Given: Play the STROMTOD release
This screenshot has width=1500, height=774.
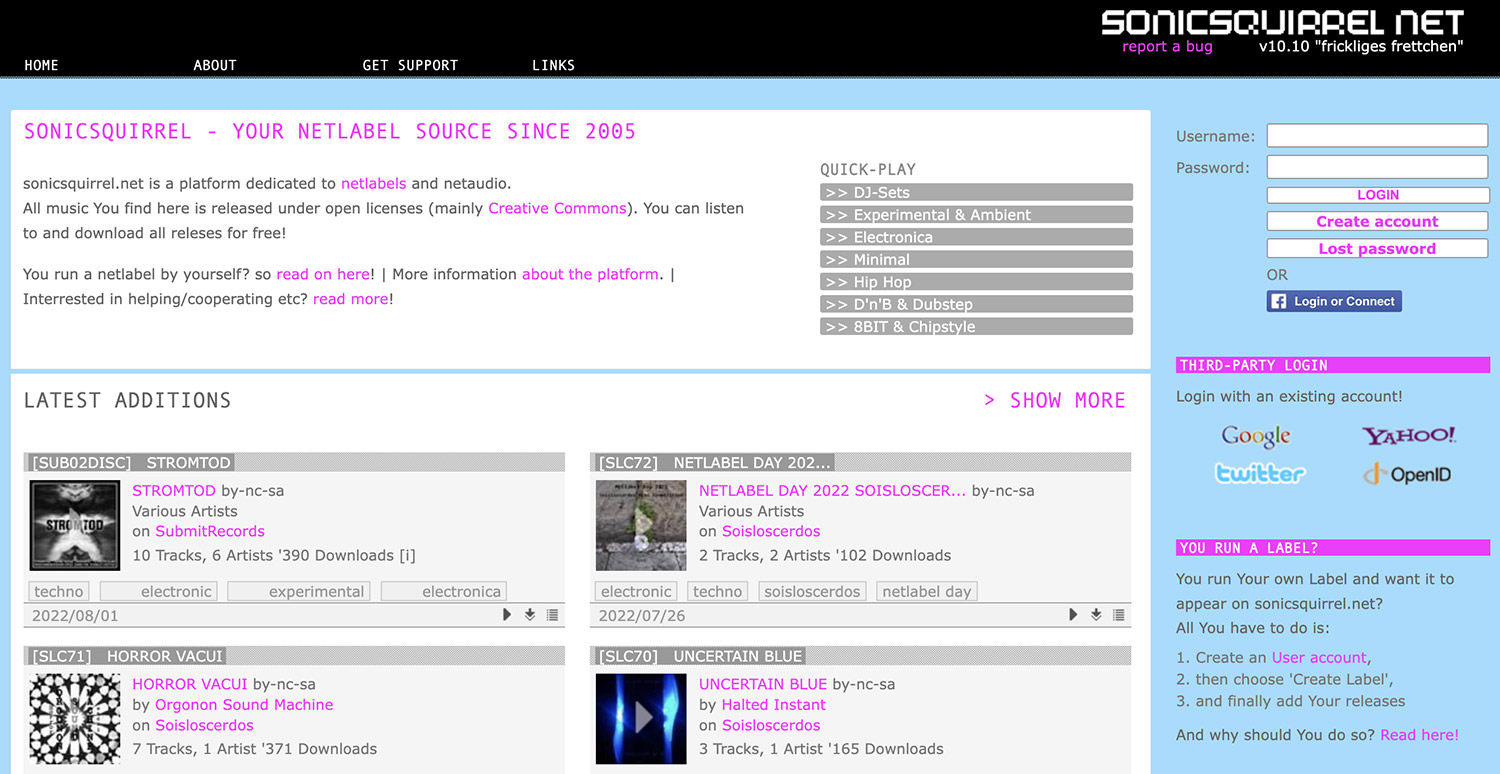Looking at the screenshot, I should [507, 615].
